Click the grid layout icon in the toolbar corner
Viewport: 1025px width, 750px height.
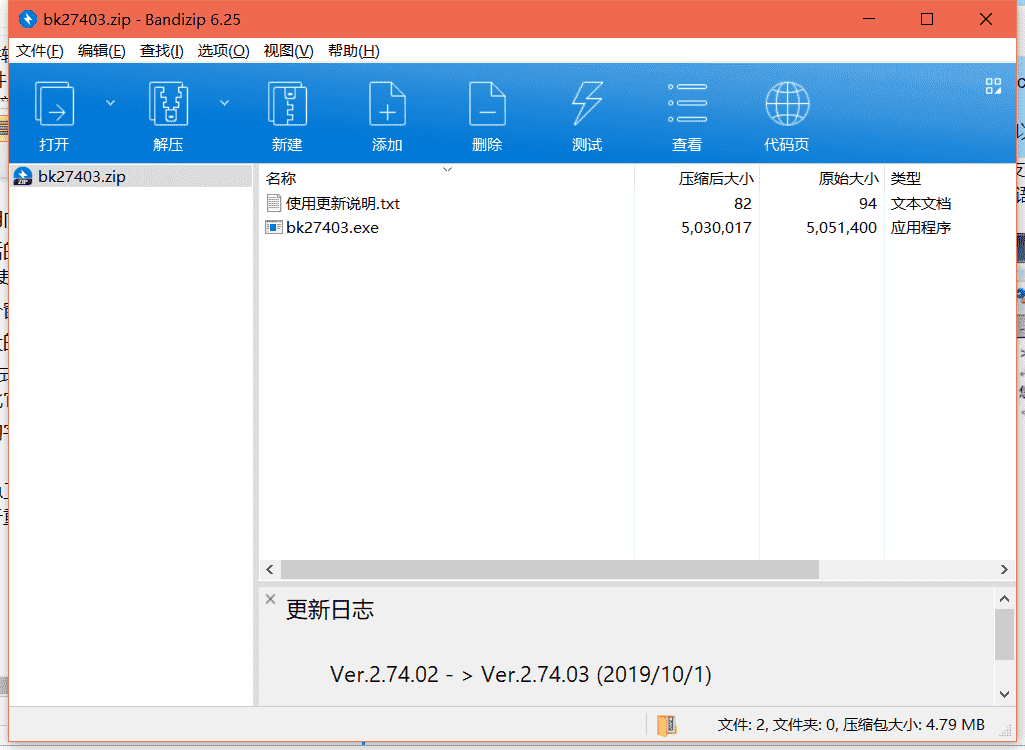point(993,86)
